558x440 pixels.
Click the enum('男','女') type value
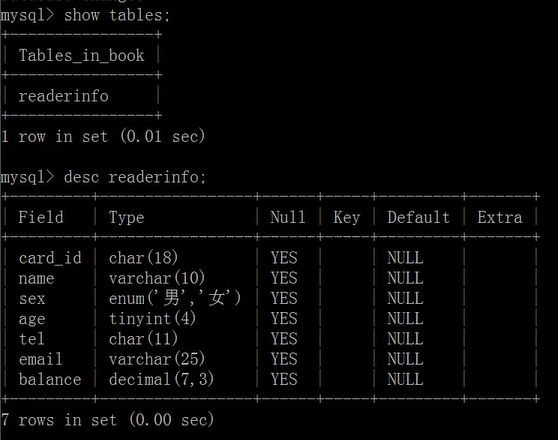(x=175, y=298)
